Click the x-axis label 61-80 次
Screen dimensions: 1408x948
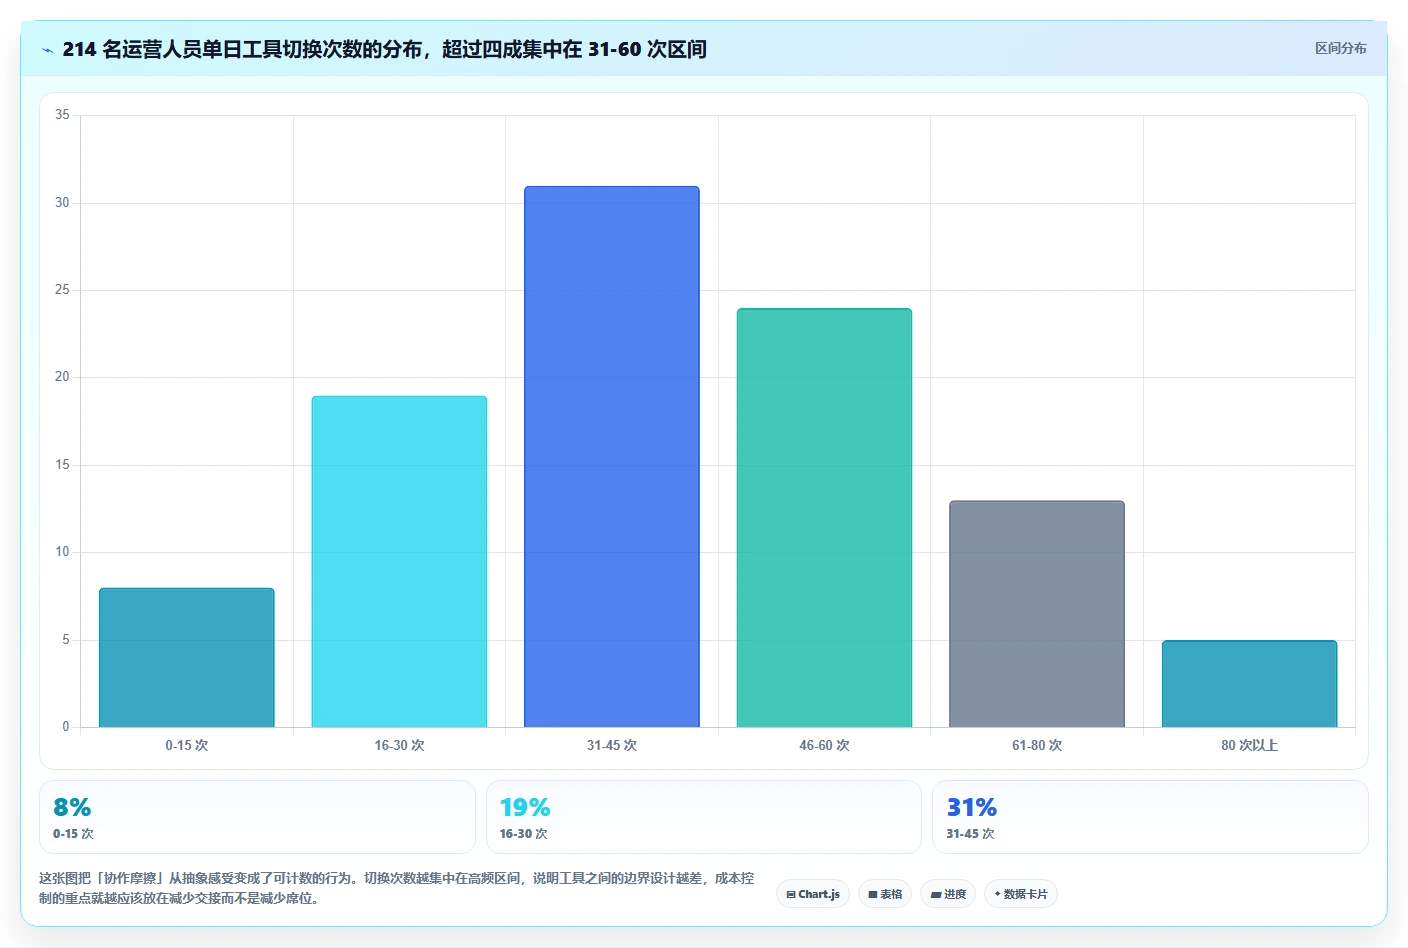(1037, 745)
